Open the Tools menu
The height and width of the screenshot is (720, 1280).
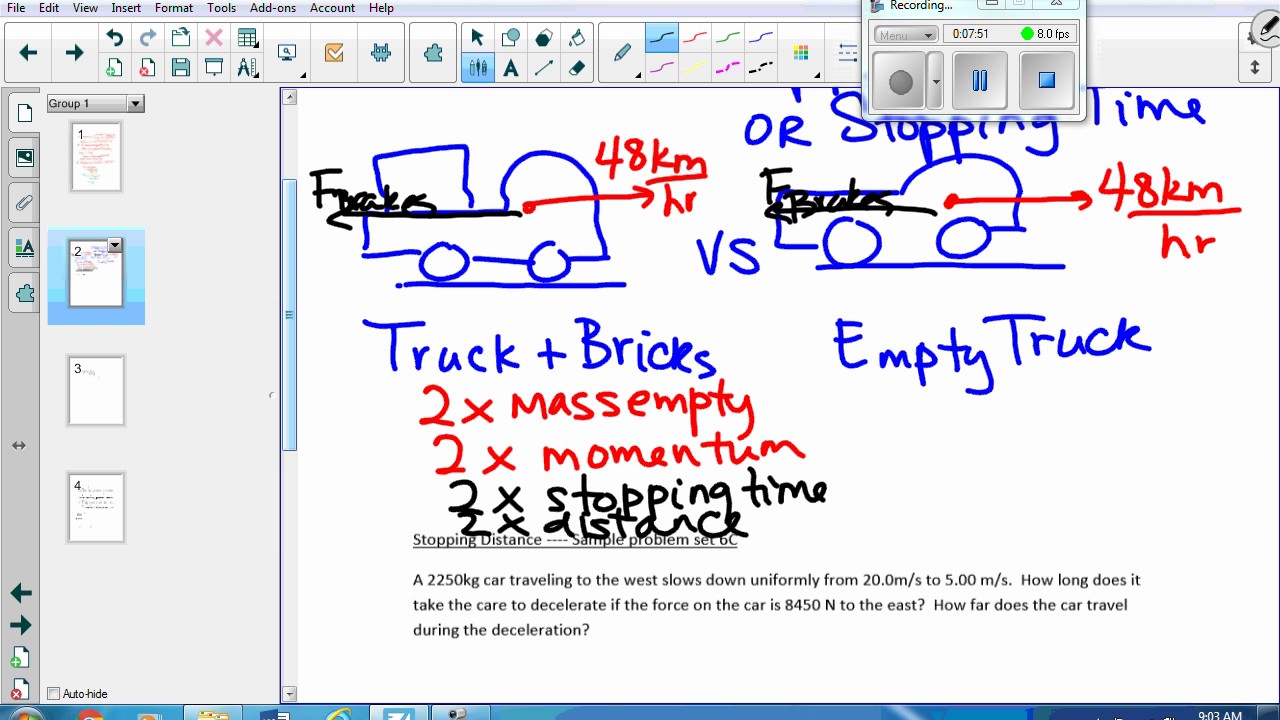click(222, 8)
